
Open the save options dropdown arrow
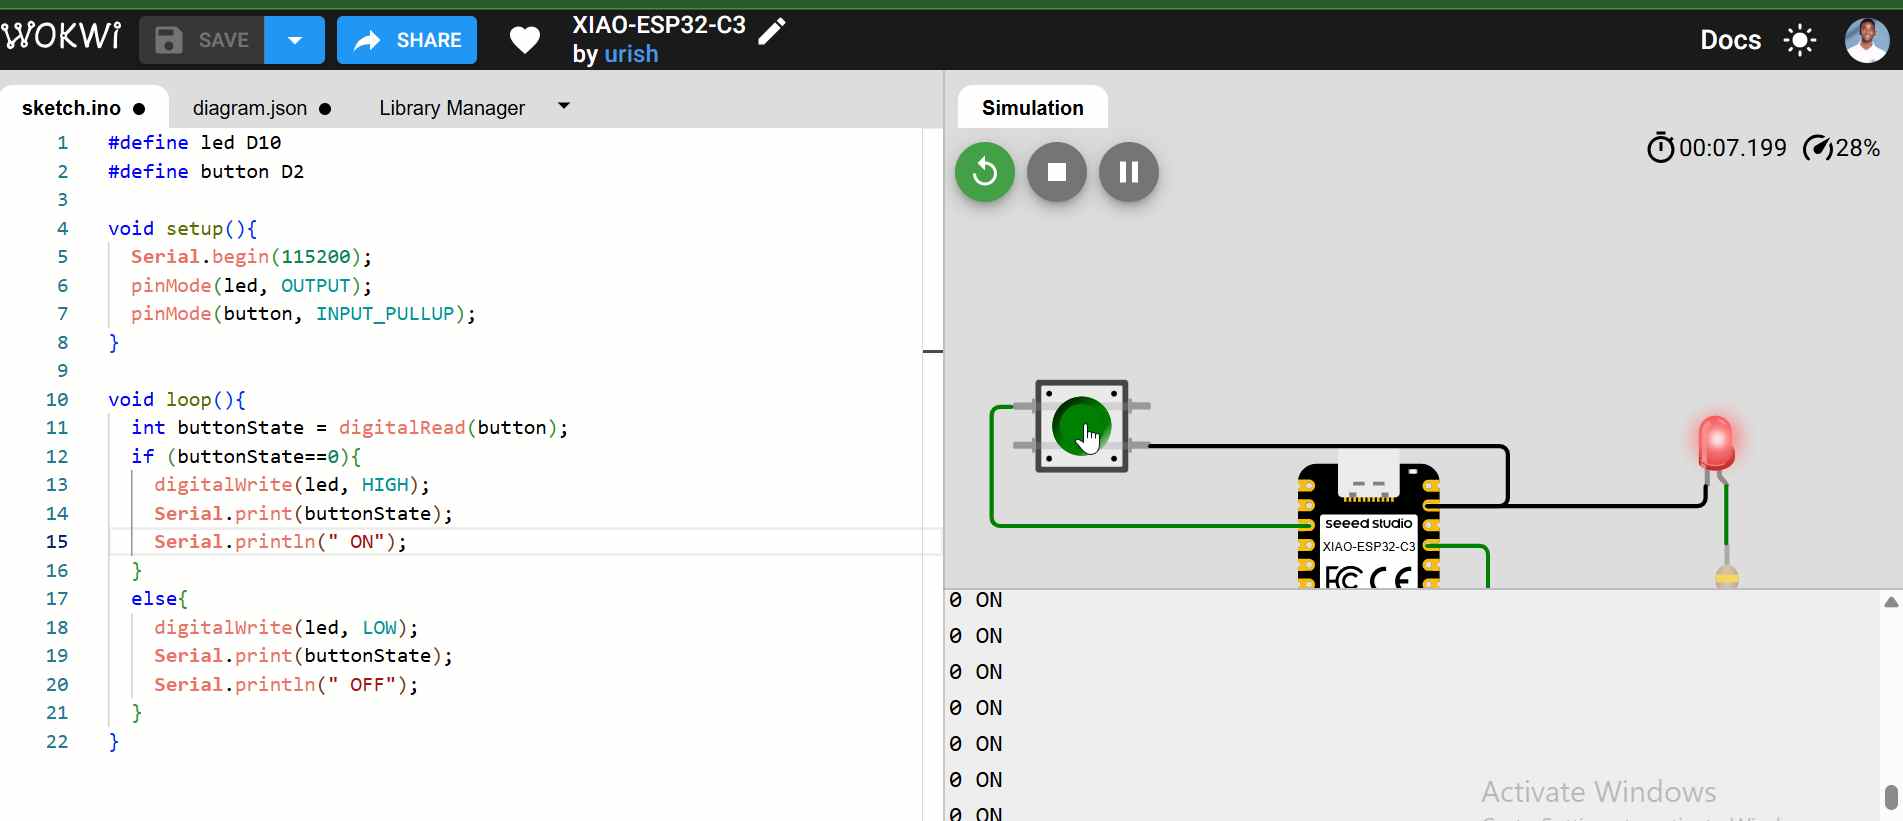pos(294,40)
